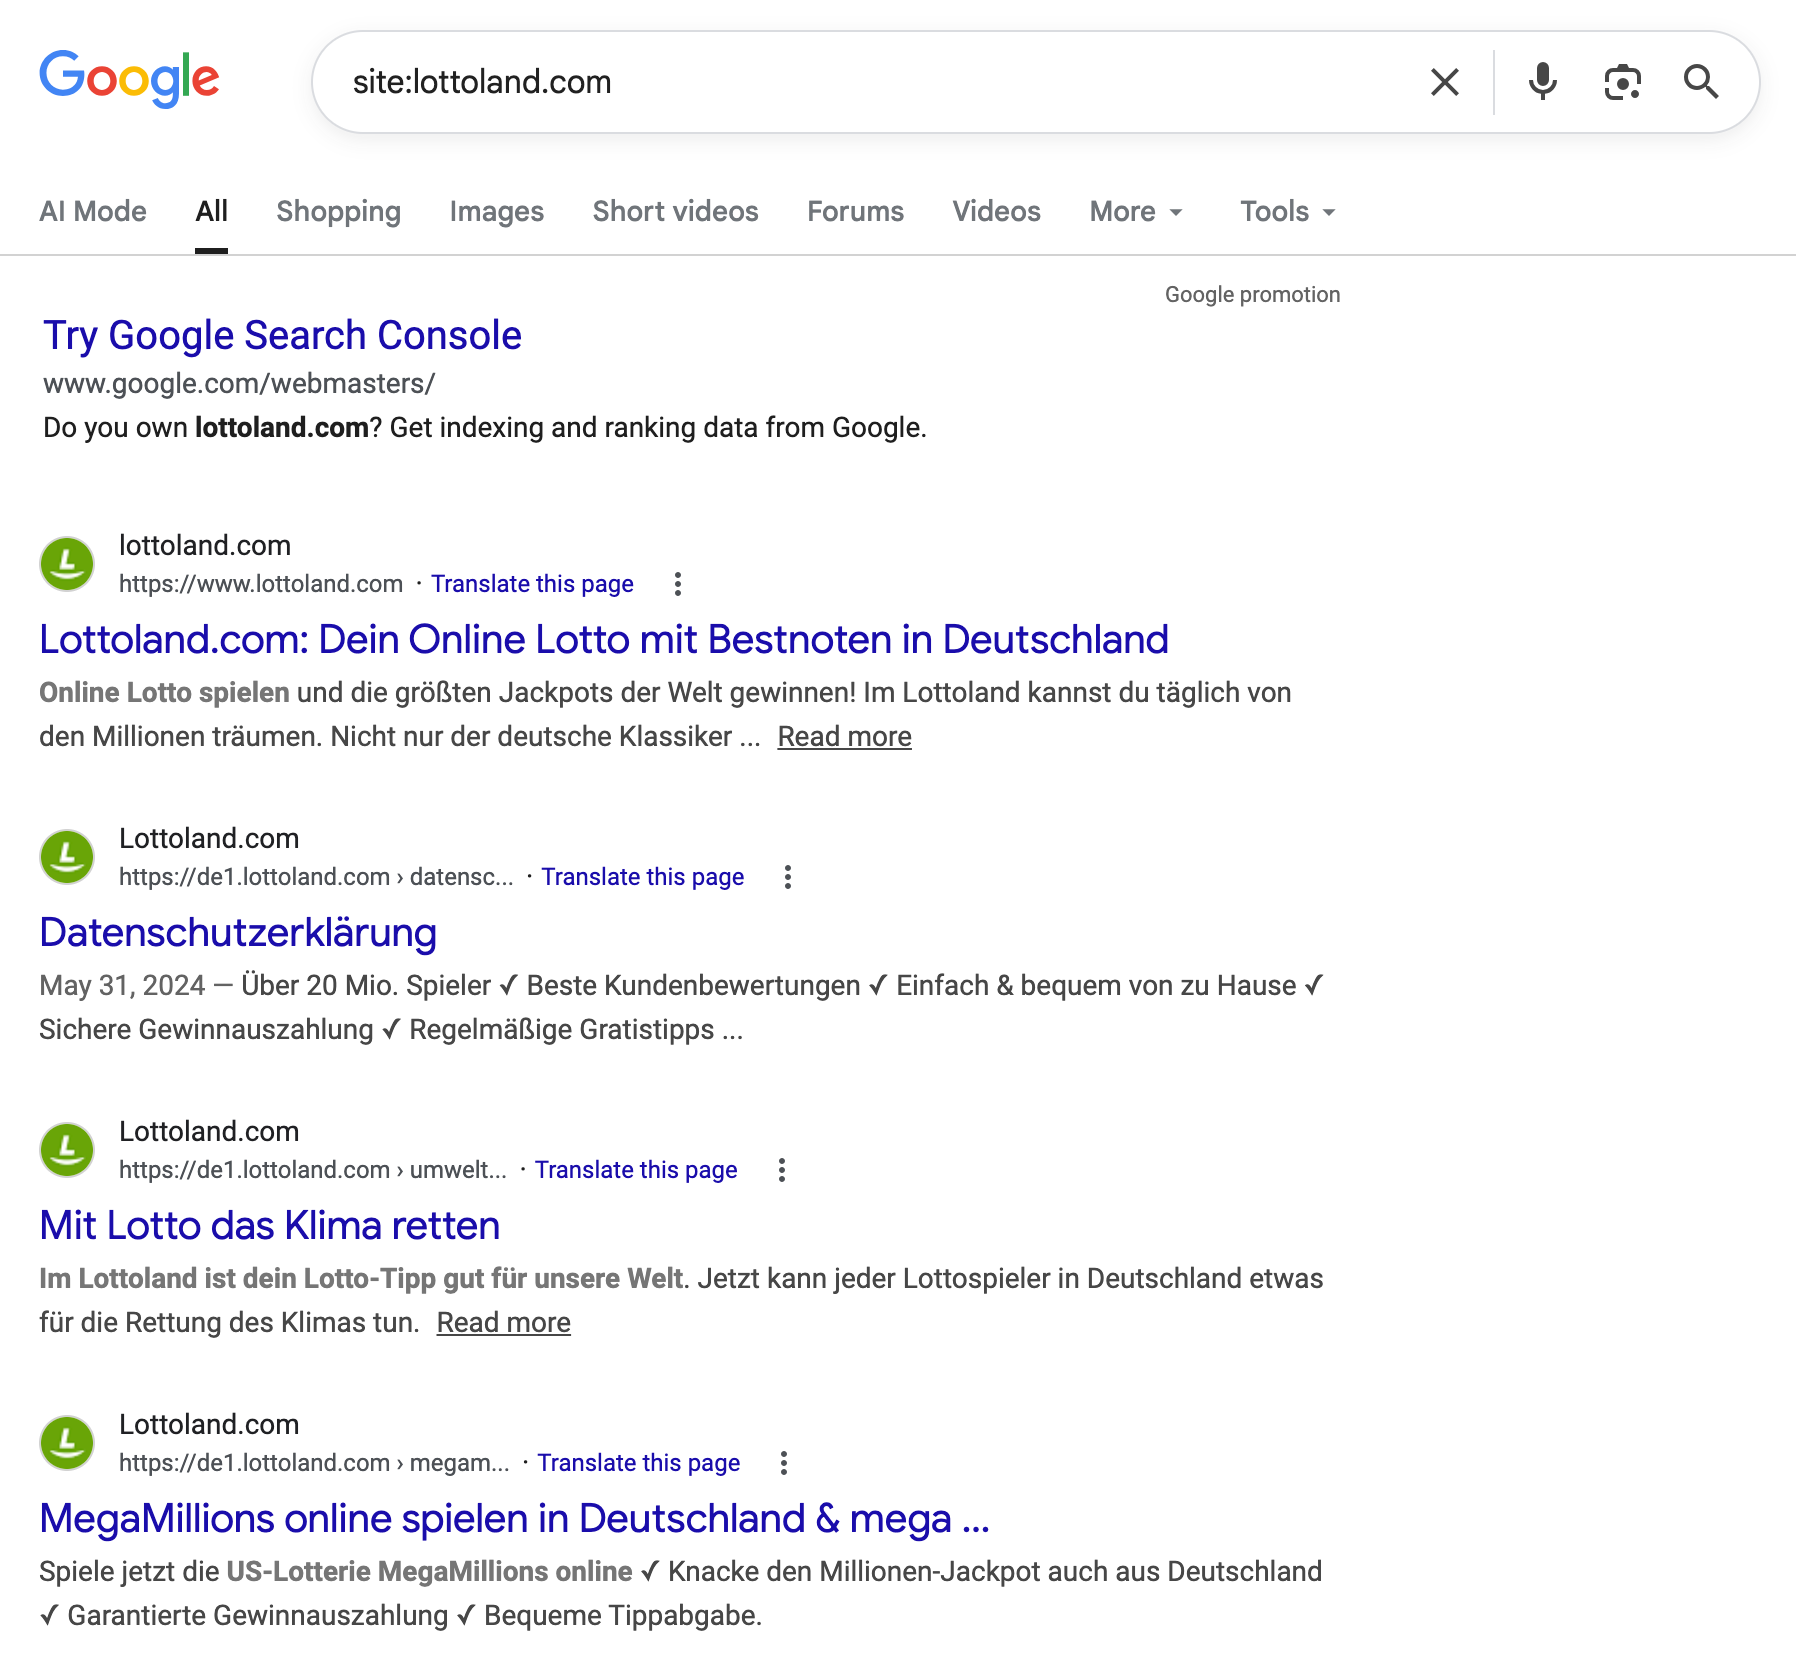
Task: Click the magnifying glass to search
Action: pos(1702,82)
